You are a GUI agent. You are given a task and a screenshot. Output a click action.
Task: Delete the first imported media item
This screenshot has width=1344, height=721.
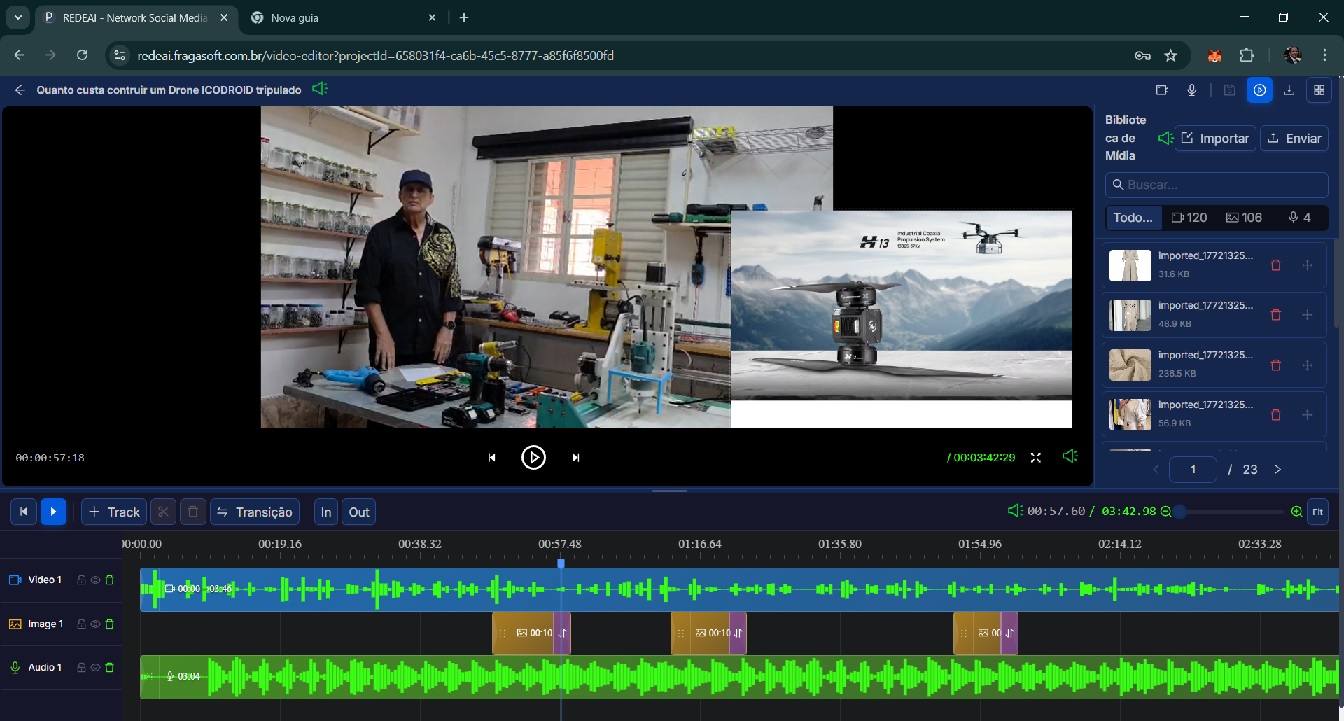(1275, 266)
